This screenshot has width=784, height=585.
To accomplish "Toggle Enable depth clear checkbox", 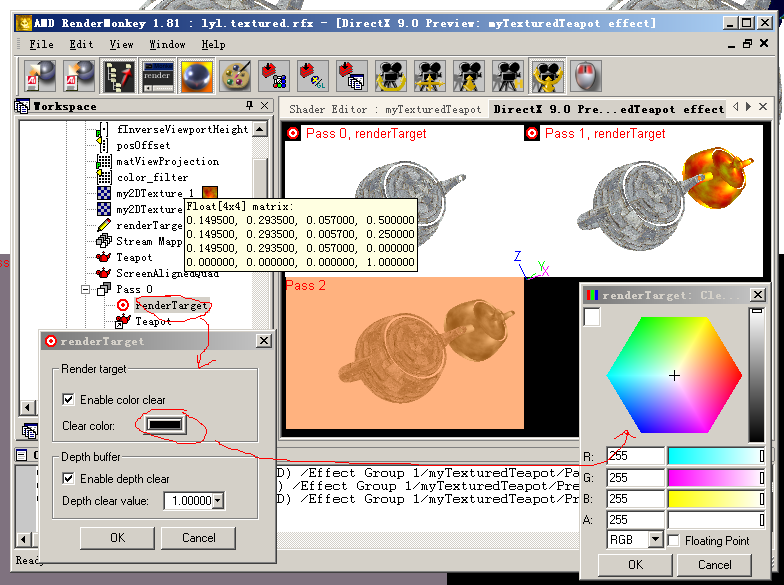I will tap(68, 478).
